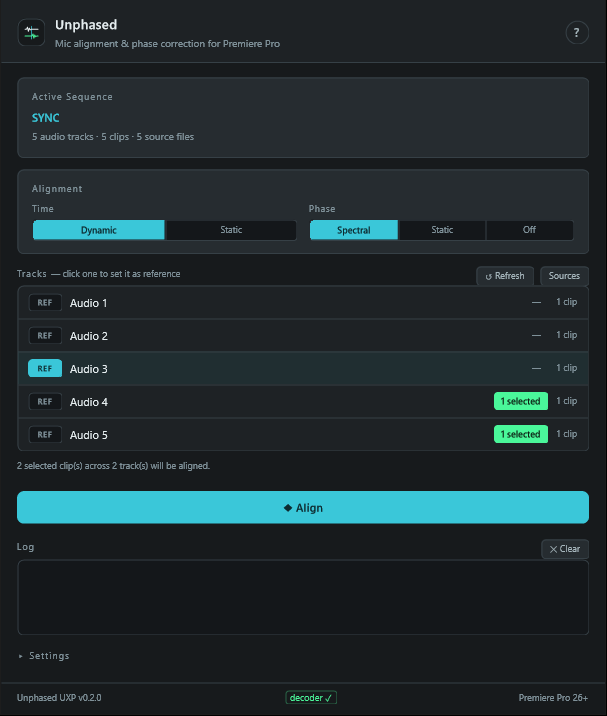Set Audio 1 as reference with REF
The image size is (607, 716).
coord(45,303)
